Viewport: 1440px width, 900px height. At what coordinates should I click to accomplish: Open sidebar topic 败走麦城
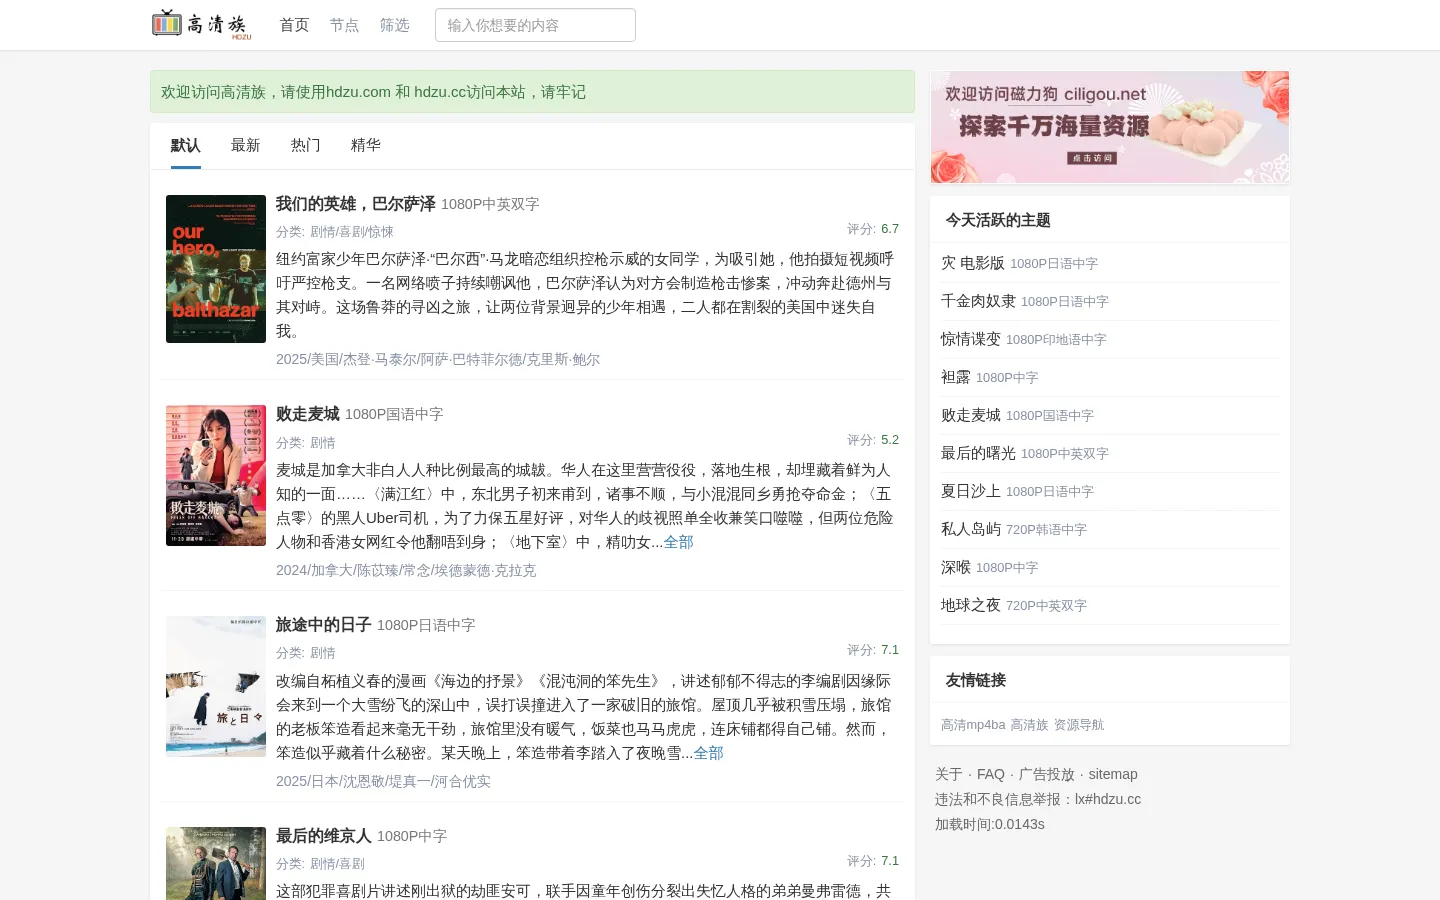coord(971,415)
